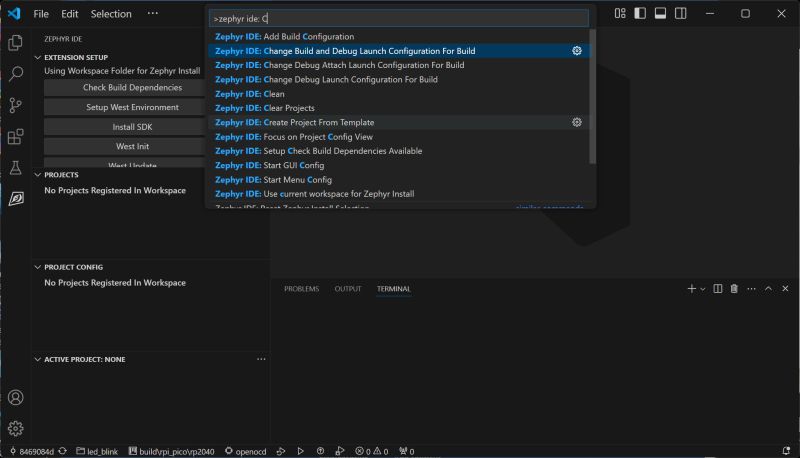The width and height of the screenshot is (800, 458).
Task: Select Zephyr IDE: Add Build Configuration
Action: (x=398, y=36)
